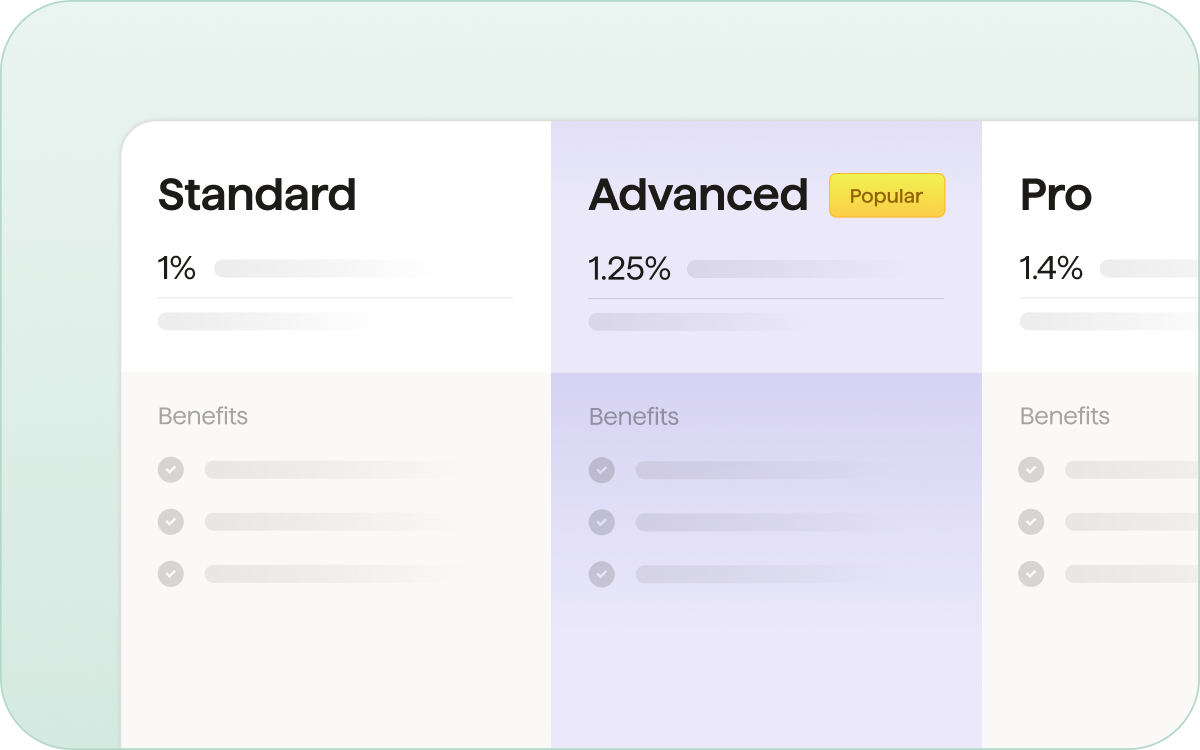This screenshot has width=1200, height=750.
Task: Click the 1.4% rate in Pro
Action: tap(1051, 269)
